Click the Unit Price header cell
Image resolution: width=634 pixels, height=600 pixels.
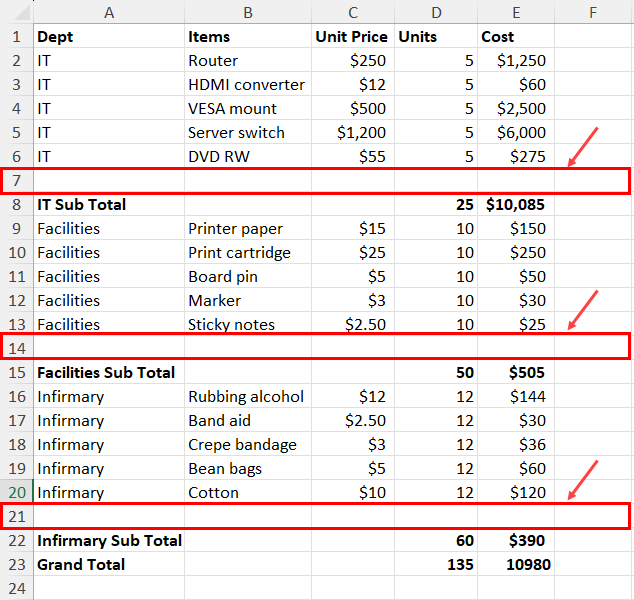(353, 37)
